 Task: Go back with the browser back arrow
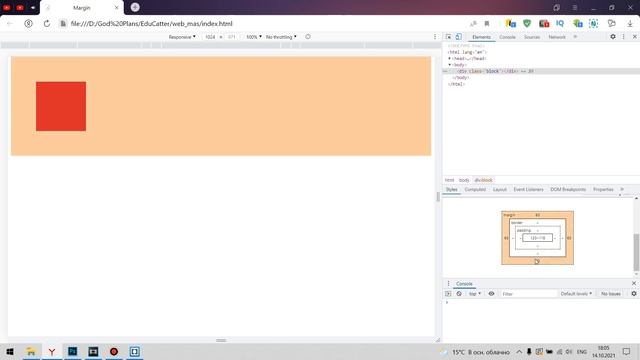tap(10, 24)
